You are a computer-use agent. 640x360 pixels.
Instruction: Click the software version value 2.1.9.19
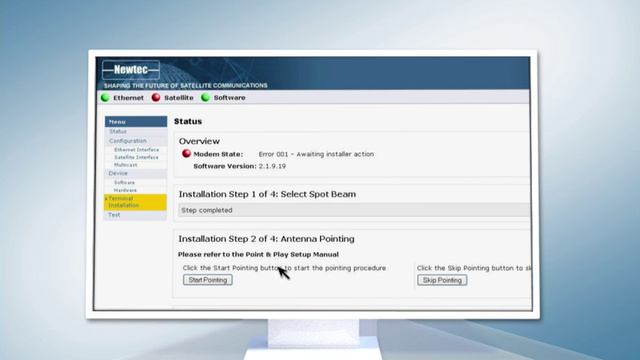272,166
